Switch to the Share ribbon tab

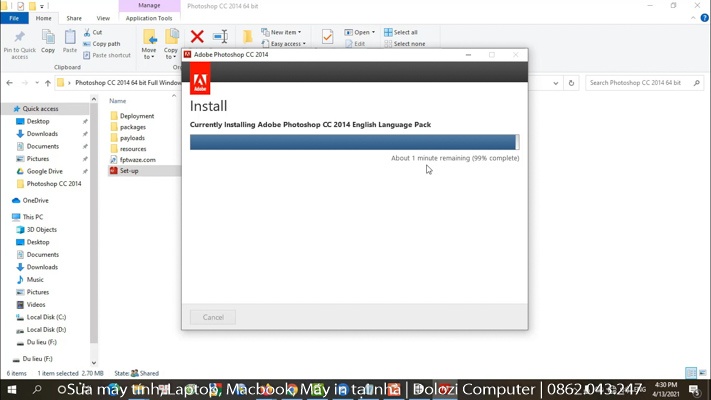click(x=74, y=18)
